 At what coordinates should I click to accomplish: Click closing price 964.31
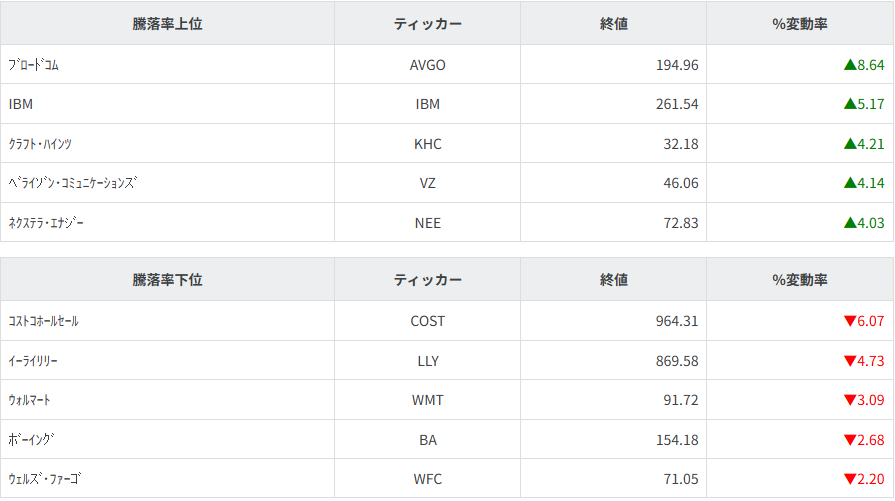(x=676, y=321)
